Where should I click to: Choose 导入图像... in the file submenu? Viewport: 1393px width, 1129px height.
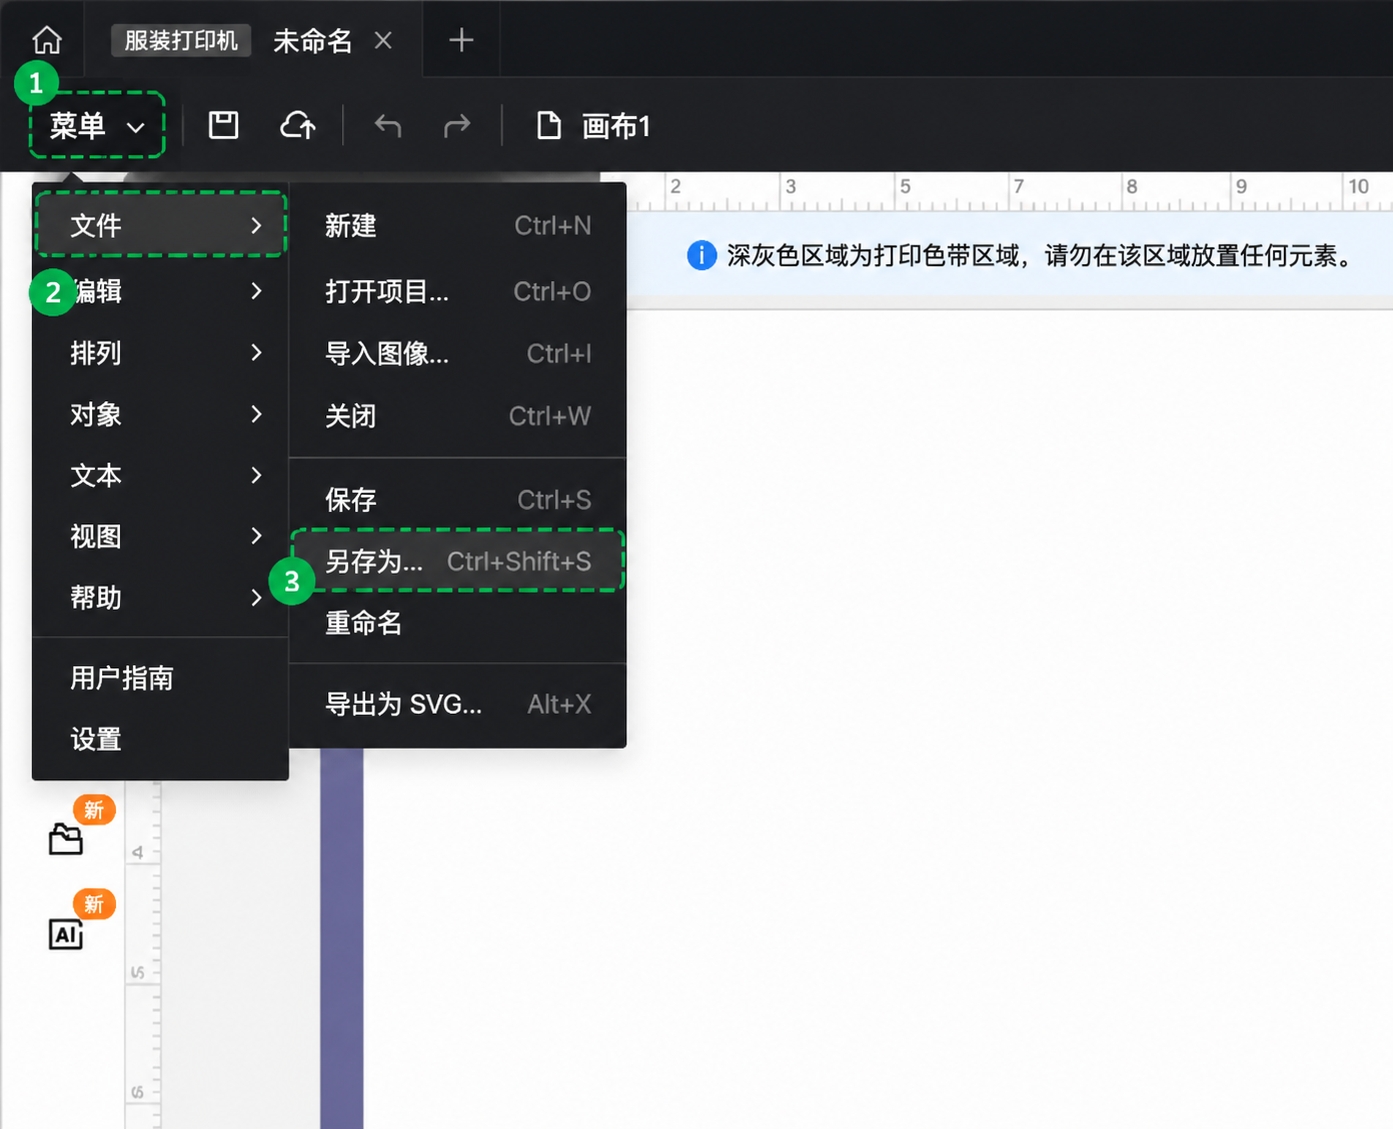tap(458, 353)
